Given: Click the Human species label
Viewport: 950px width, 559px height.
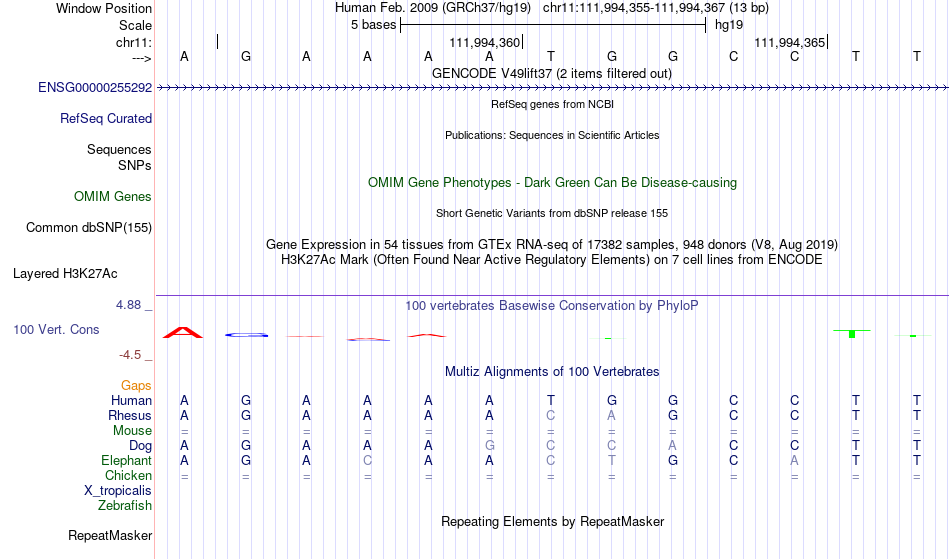Looking at the screenshot, I should [x=131, y=400].
